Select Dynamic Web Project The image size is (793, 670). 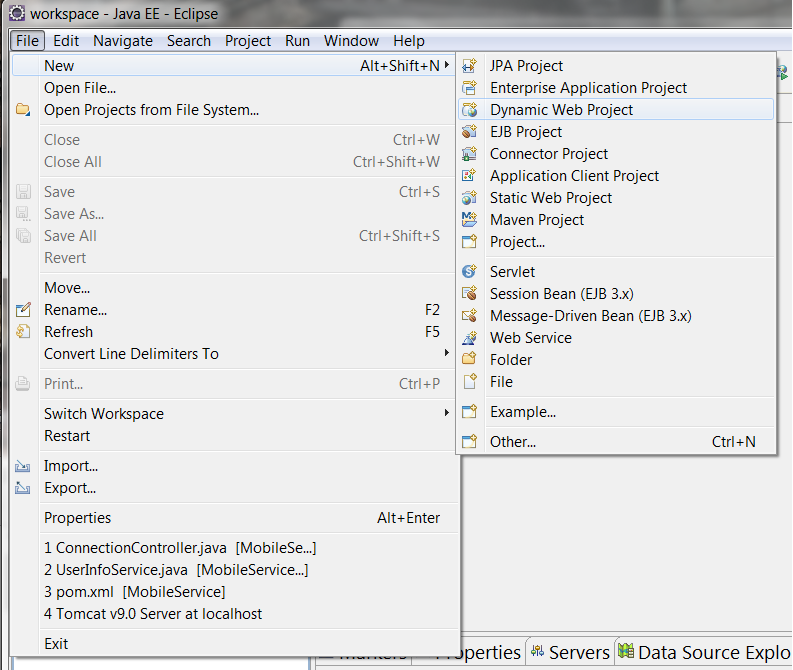(x=616, y=110)
